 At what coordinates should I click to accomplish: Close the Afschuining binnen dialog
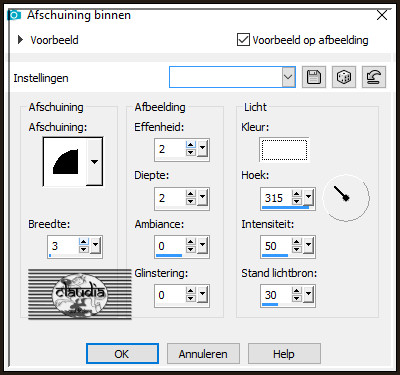point(382,15)
